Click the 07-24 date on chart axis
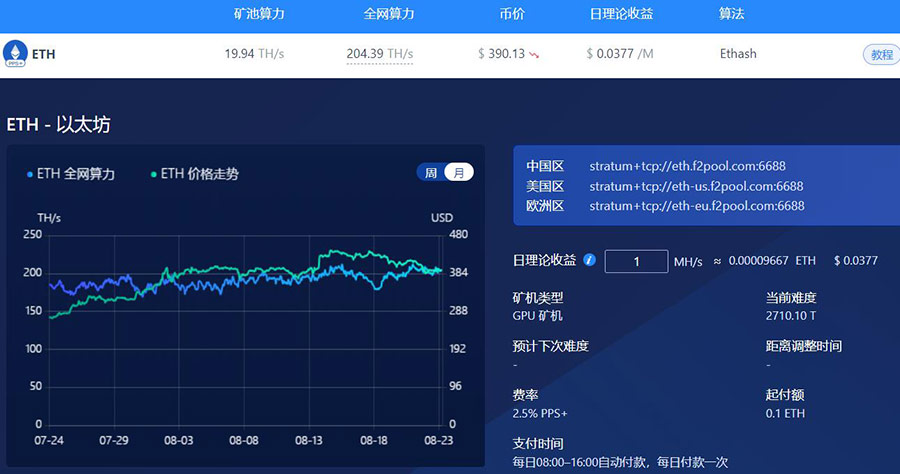This screenshot has width=900, height=474. [49, 441]
